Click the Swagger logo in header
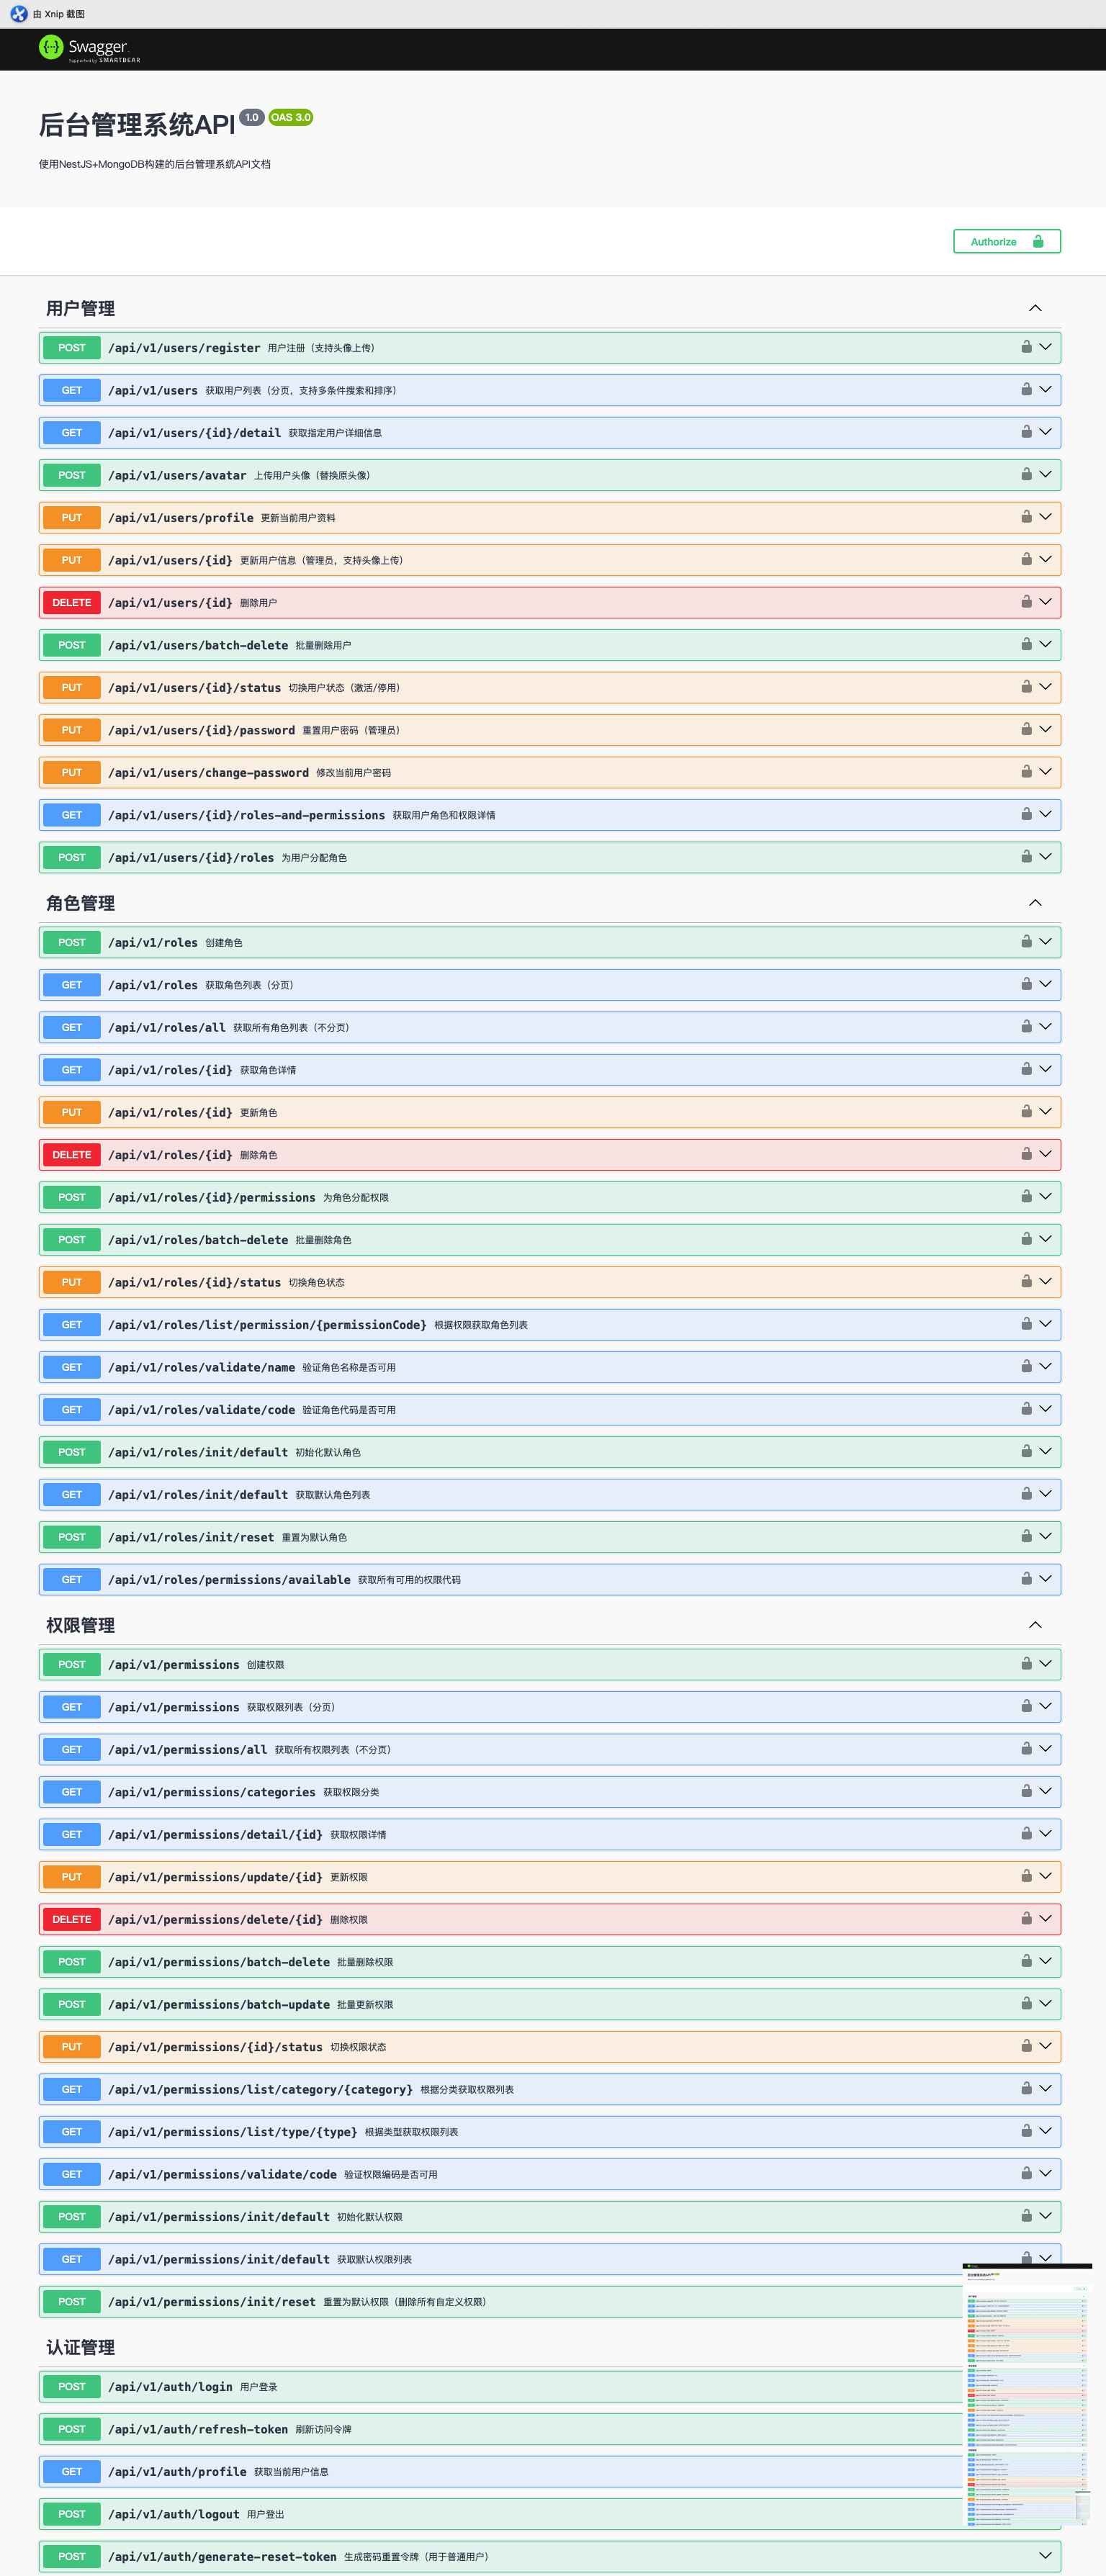 [x=88, y=48]
